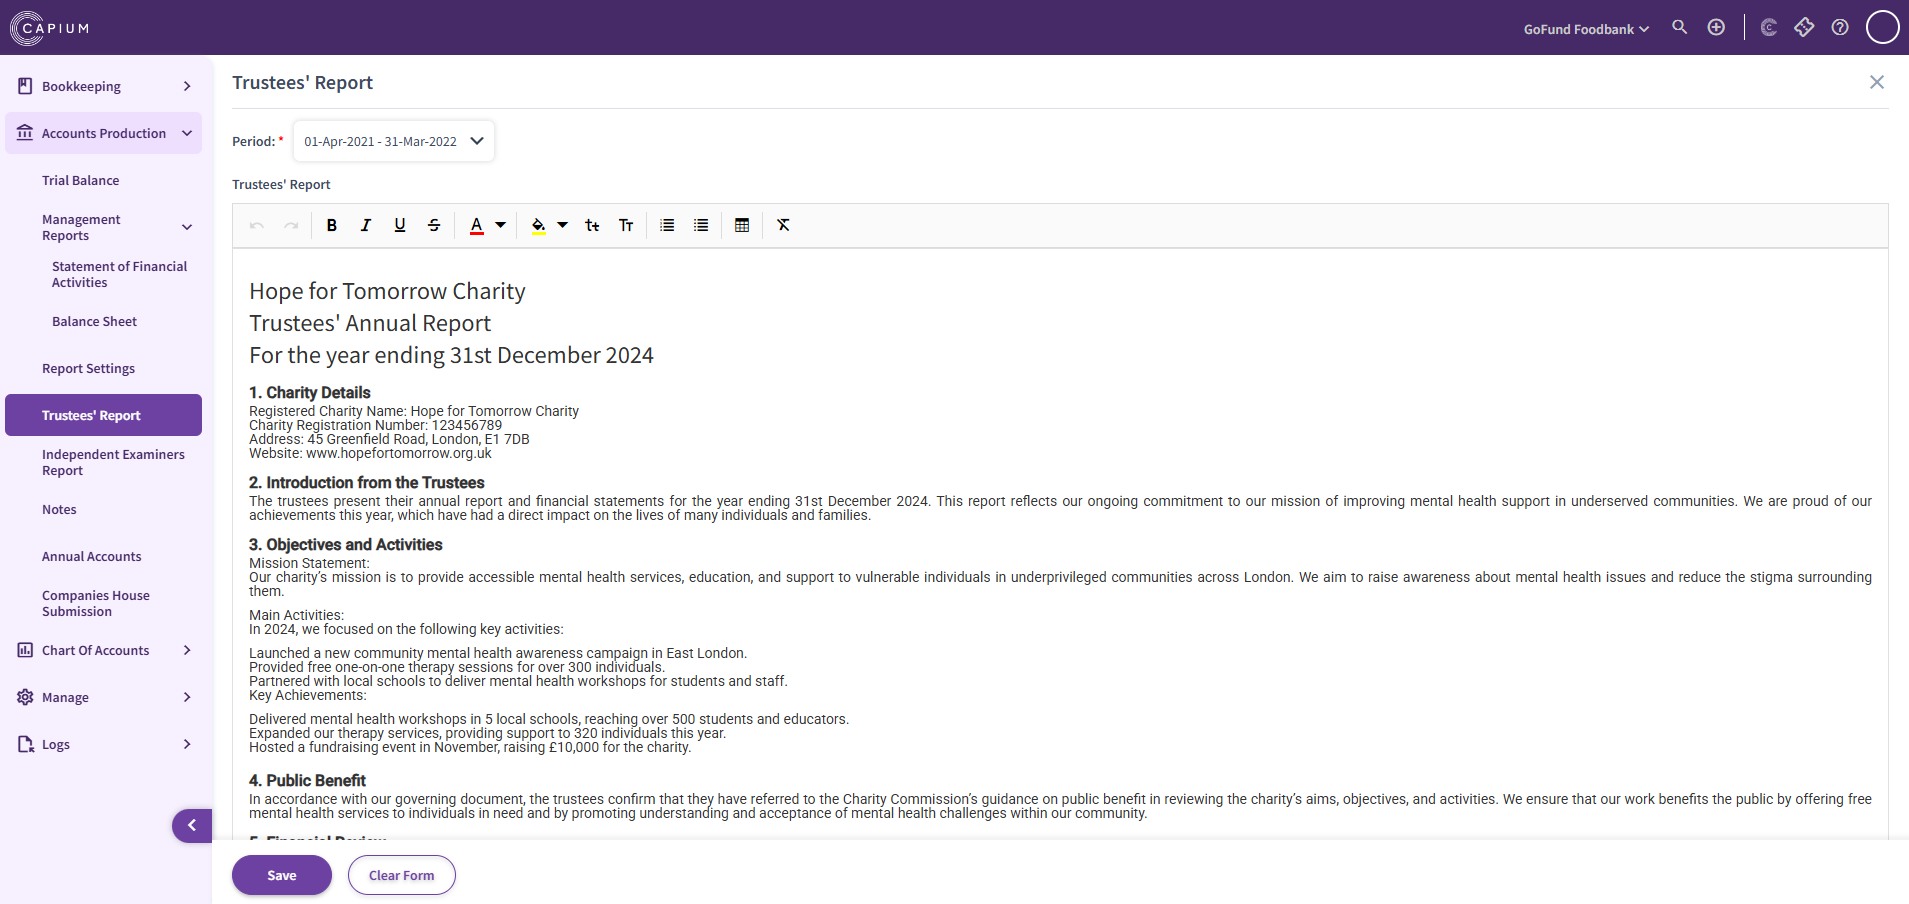
Task: Select Trustees' Report in the sidebar
Action: [x=104, y=415]
